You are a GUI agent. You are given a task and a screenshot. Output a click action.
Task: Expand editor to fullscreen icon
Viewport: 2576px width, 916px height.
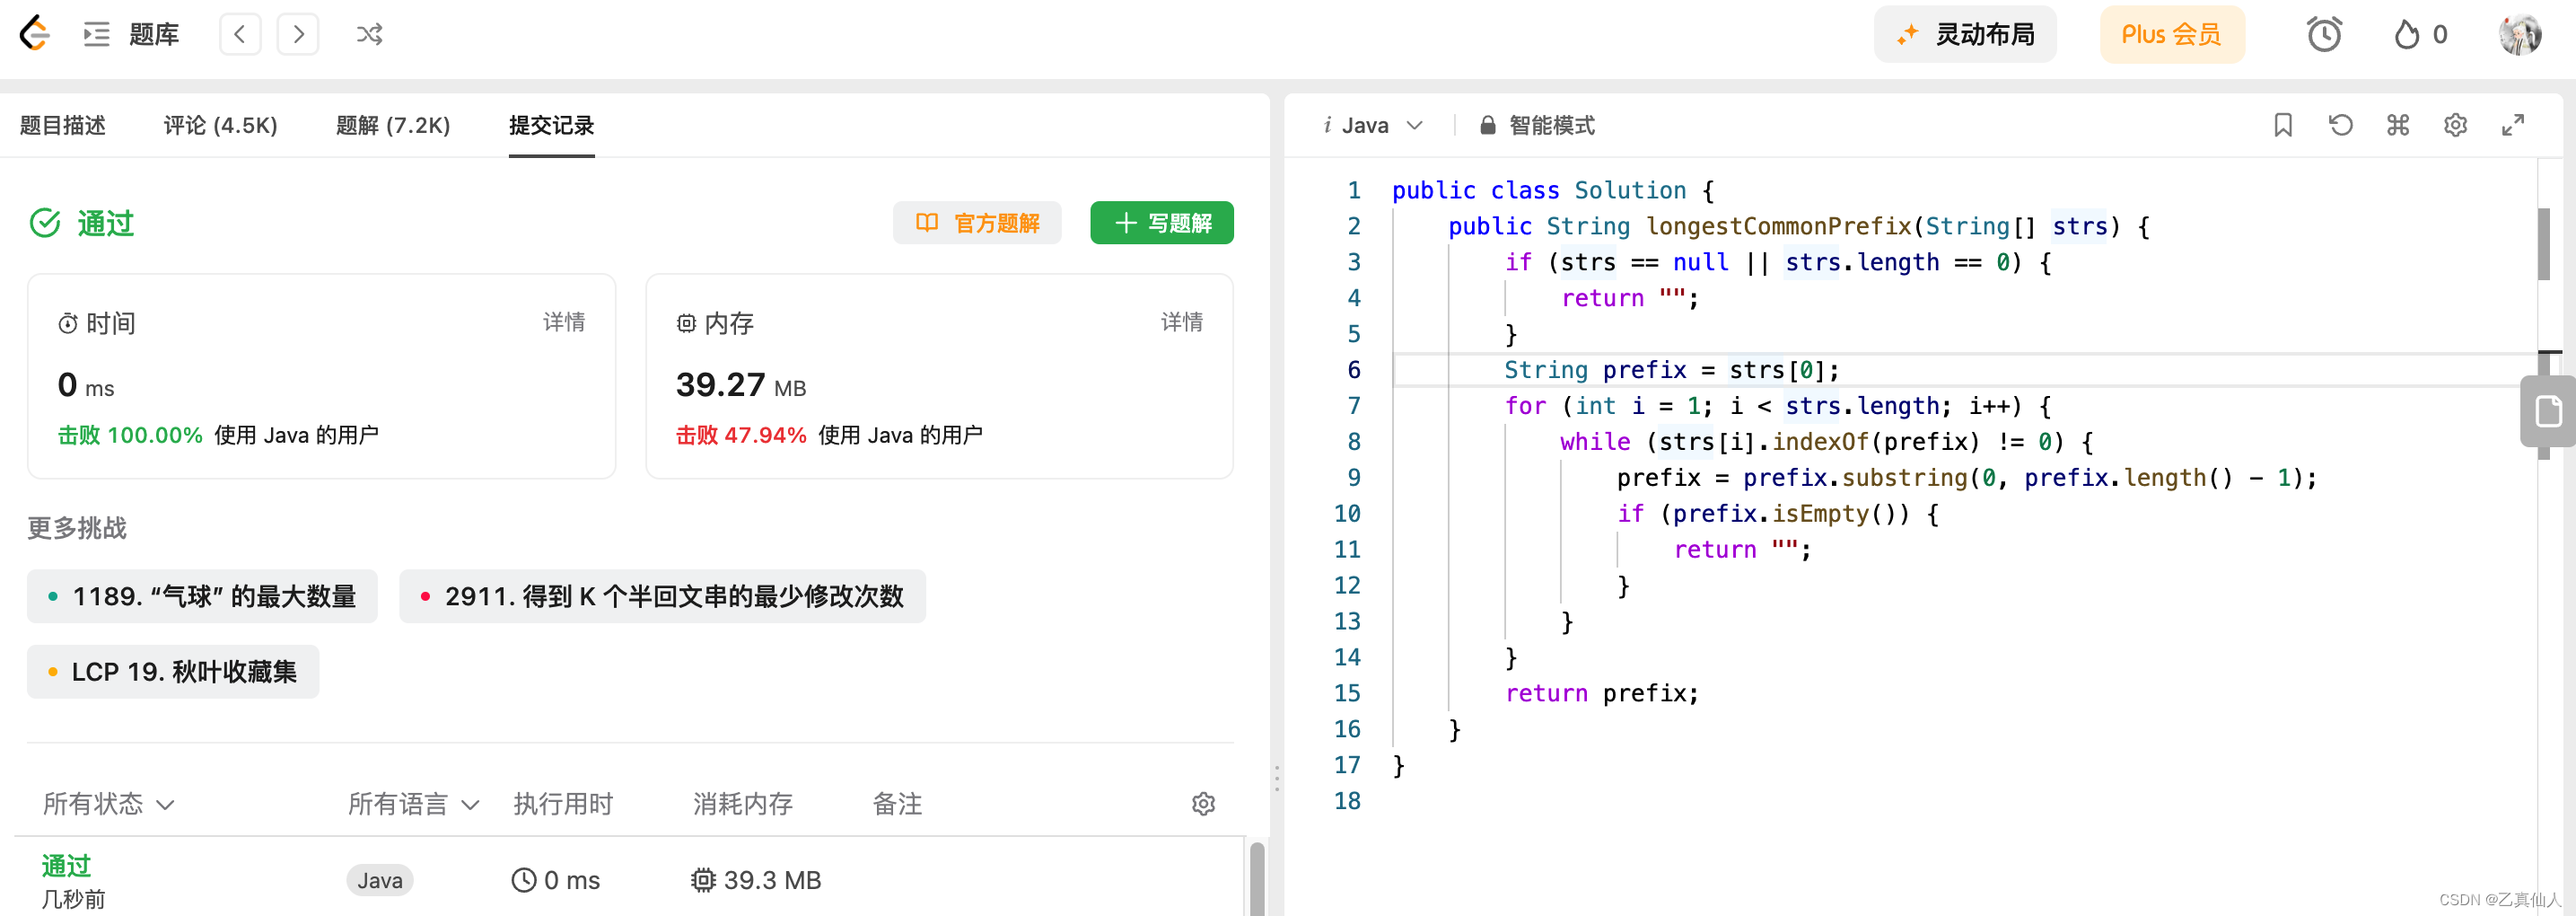pos(2513,125)
